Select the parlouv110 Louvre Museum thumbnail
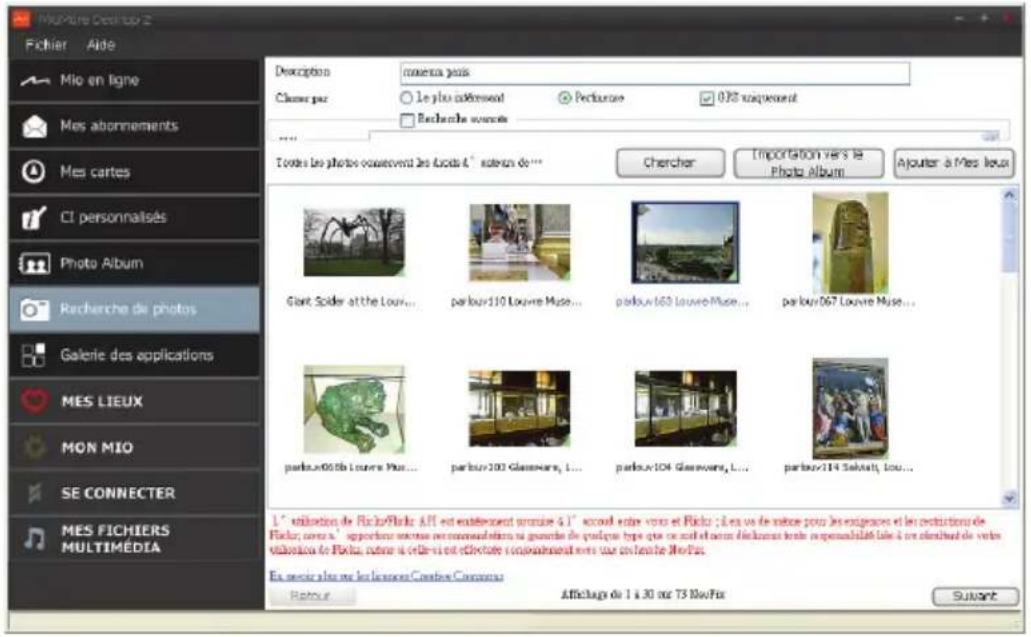 click(x=519, y=243)
